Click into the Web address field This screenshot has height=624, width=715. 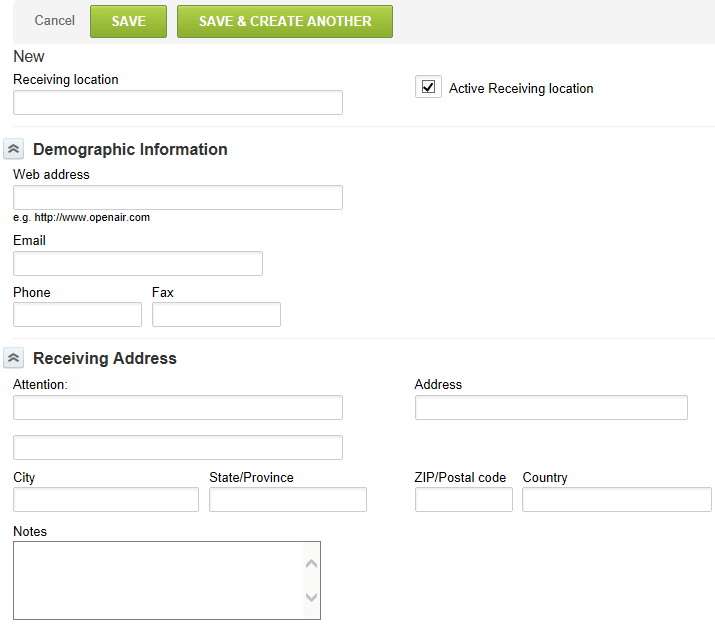pyautogui.click(x=178, y=198)
